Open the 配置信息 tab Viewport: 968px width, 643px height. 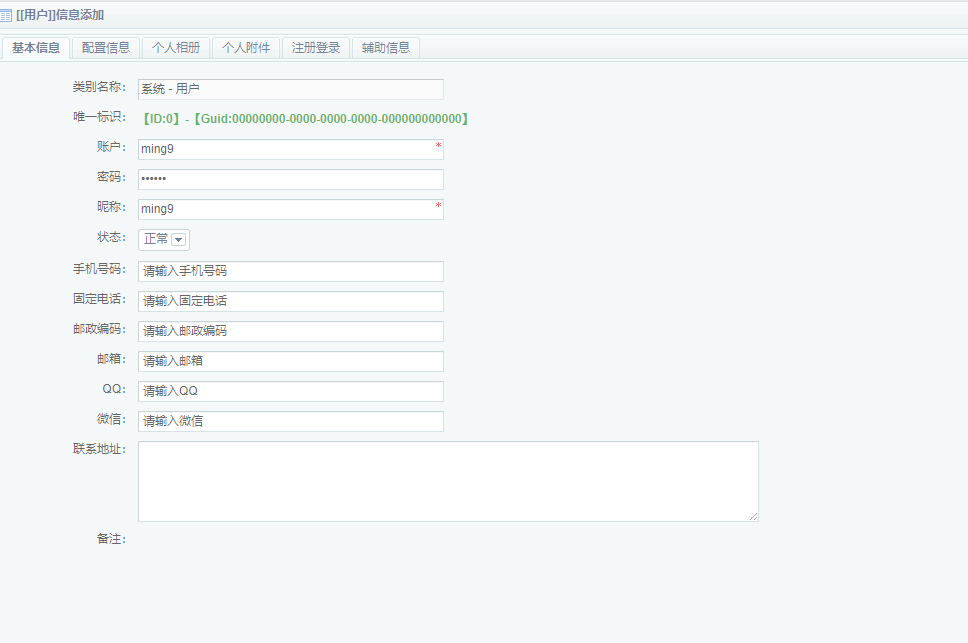click(x=106, y=48)
